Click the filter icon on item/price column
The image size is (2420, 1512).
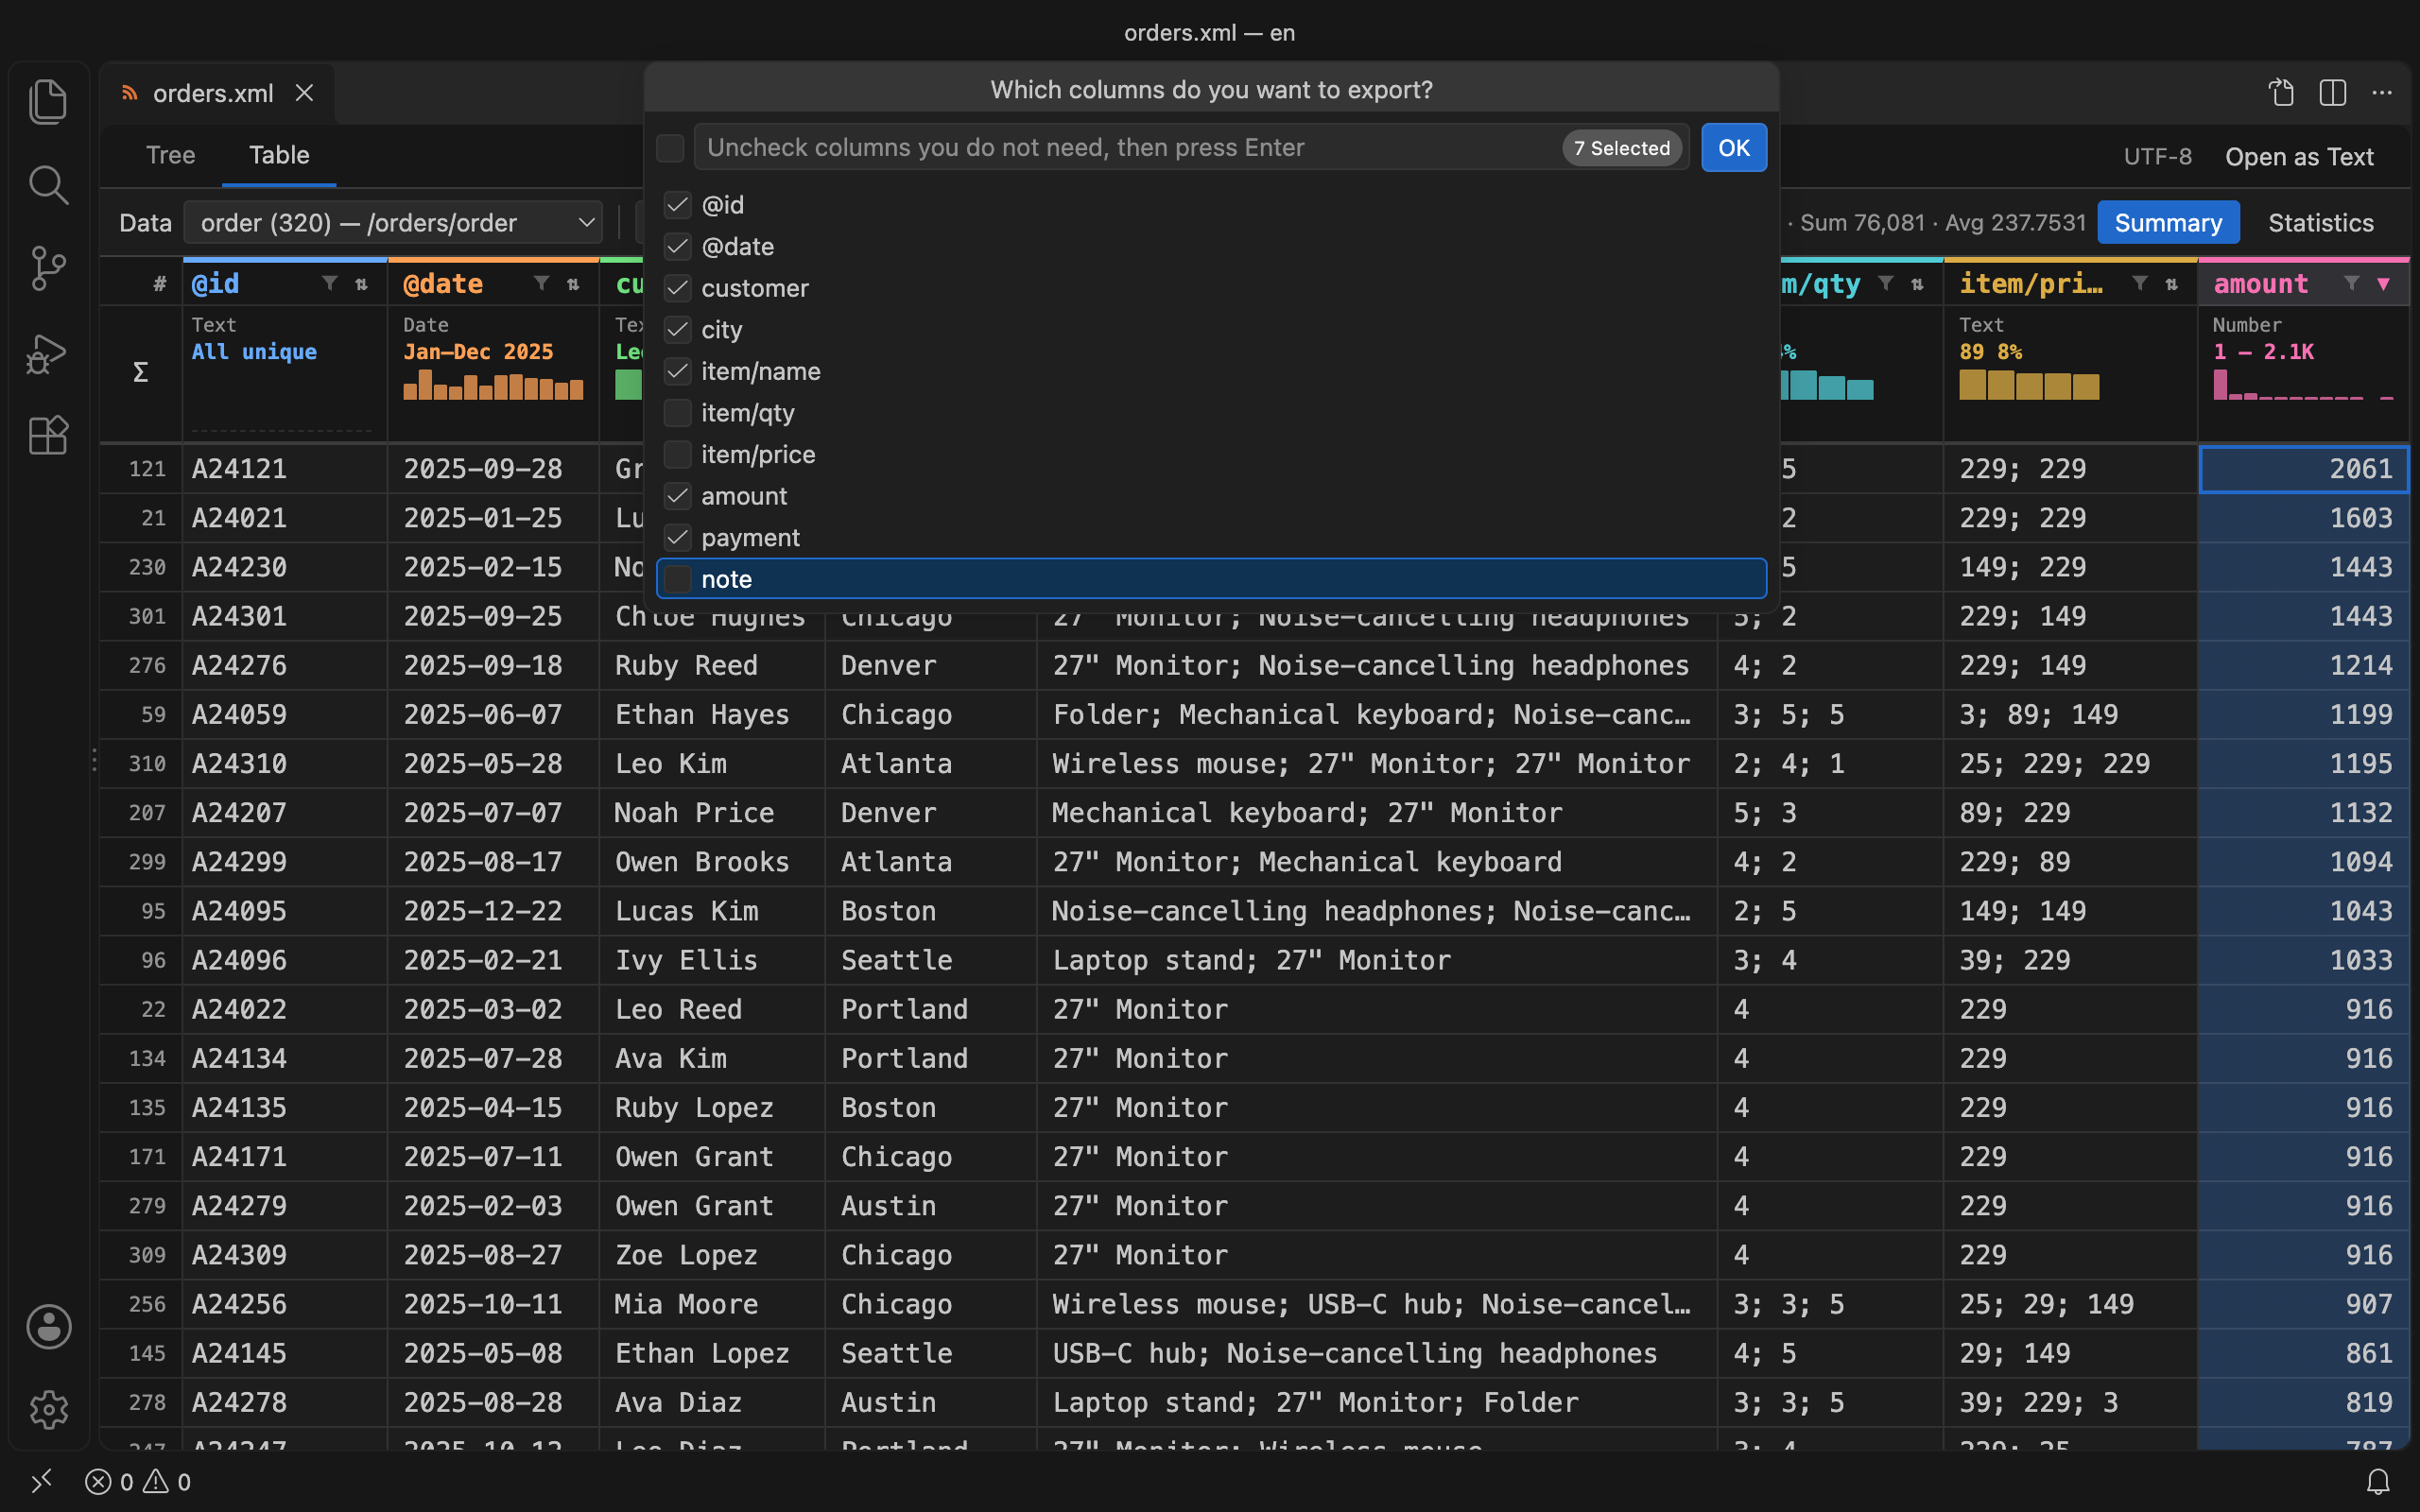[2139, 284]
